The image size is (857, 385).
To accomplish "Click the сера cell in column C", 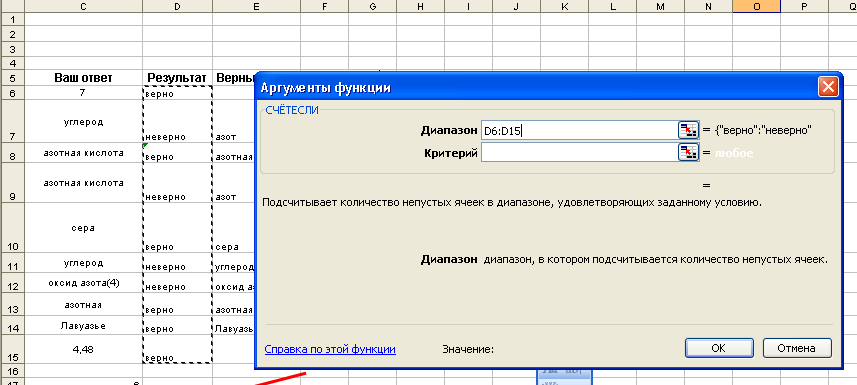I will pyautogui.click(x=83, y=228).
